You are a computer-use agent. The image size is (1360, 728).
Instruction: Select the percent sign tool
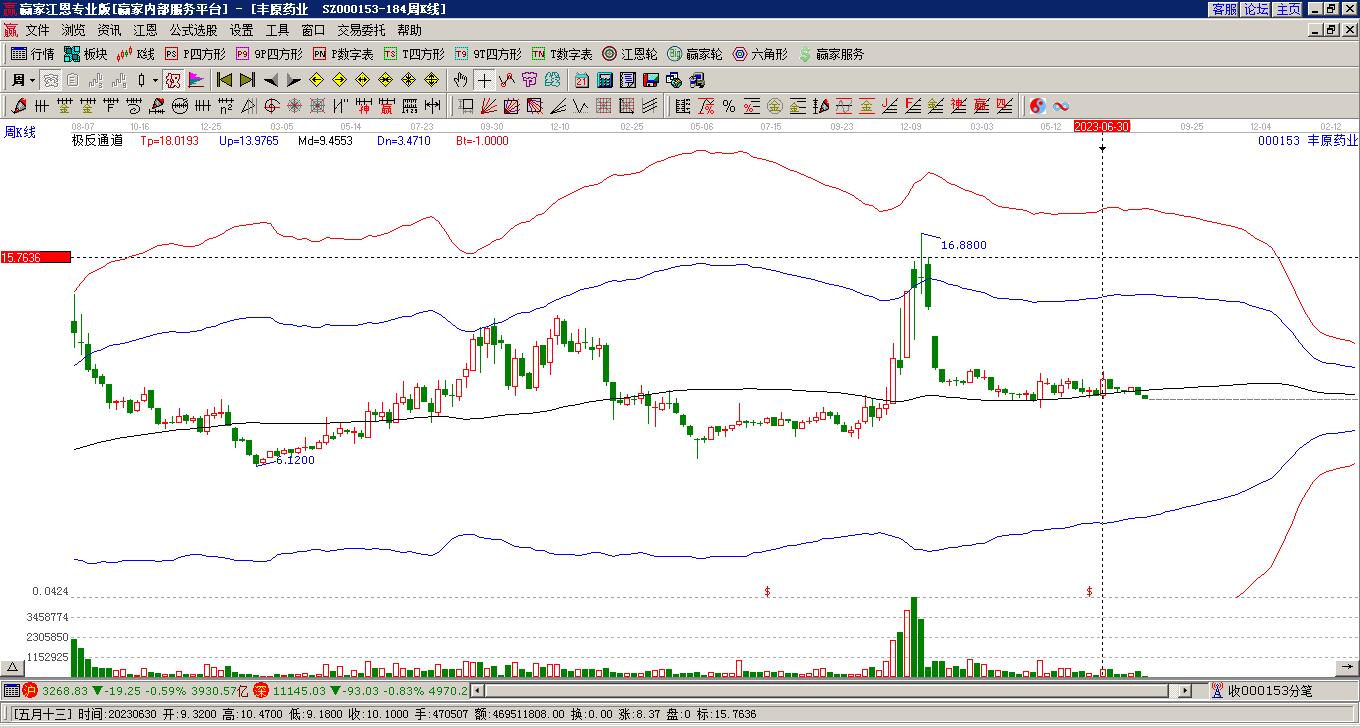pyautogui.click(x=728, y=106)
